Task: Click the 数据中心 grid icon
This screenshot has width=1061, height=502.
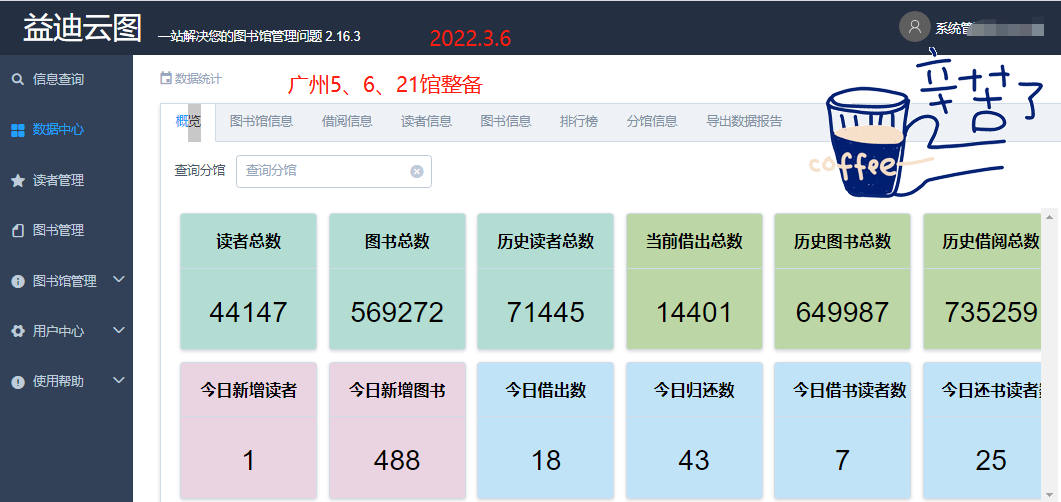Action: 18,130
